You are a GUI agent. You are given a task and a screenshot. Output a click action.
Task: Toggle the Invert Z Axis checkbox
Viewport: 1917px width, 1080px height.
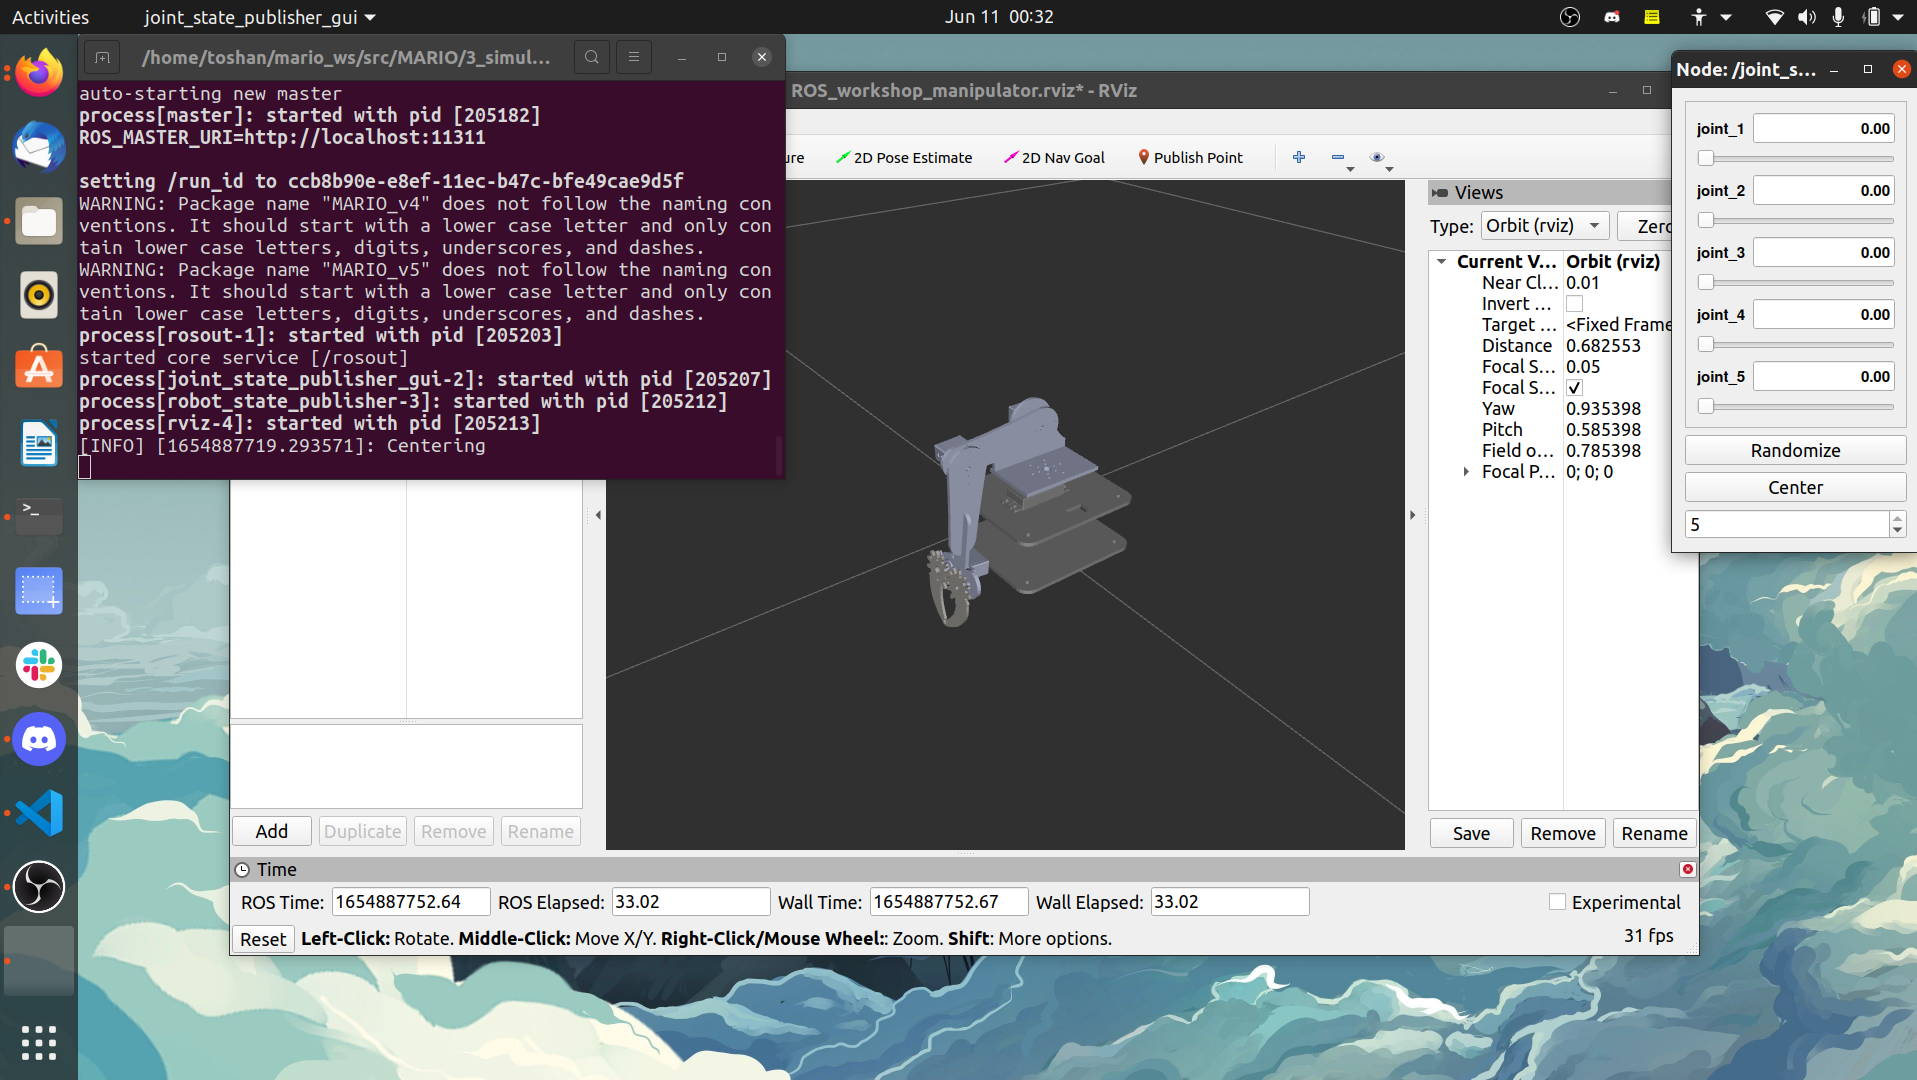[x=1574, y=304]
